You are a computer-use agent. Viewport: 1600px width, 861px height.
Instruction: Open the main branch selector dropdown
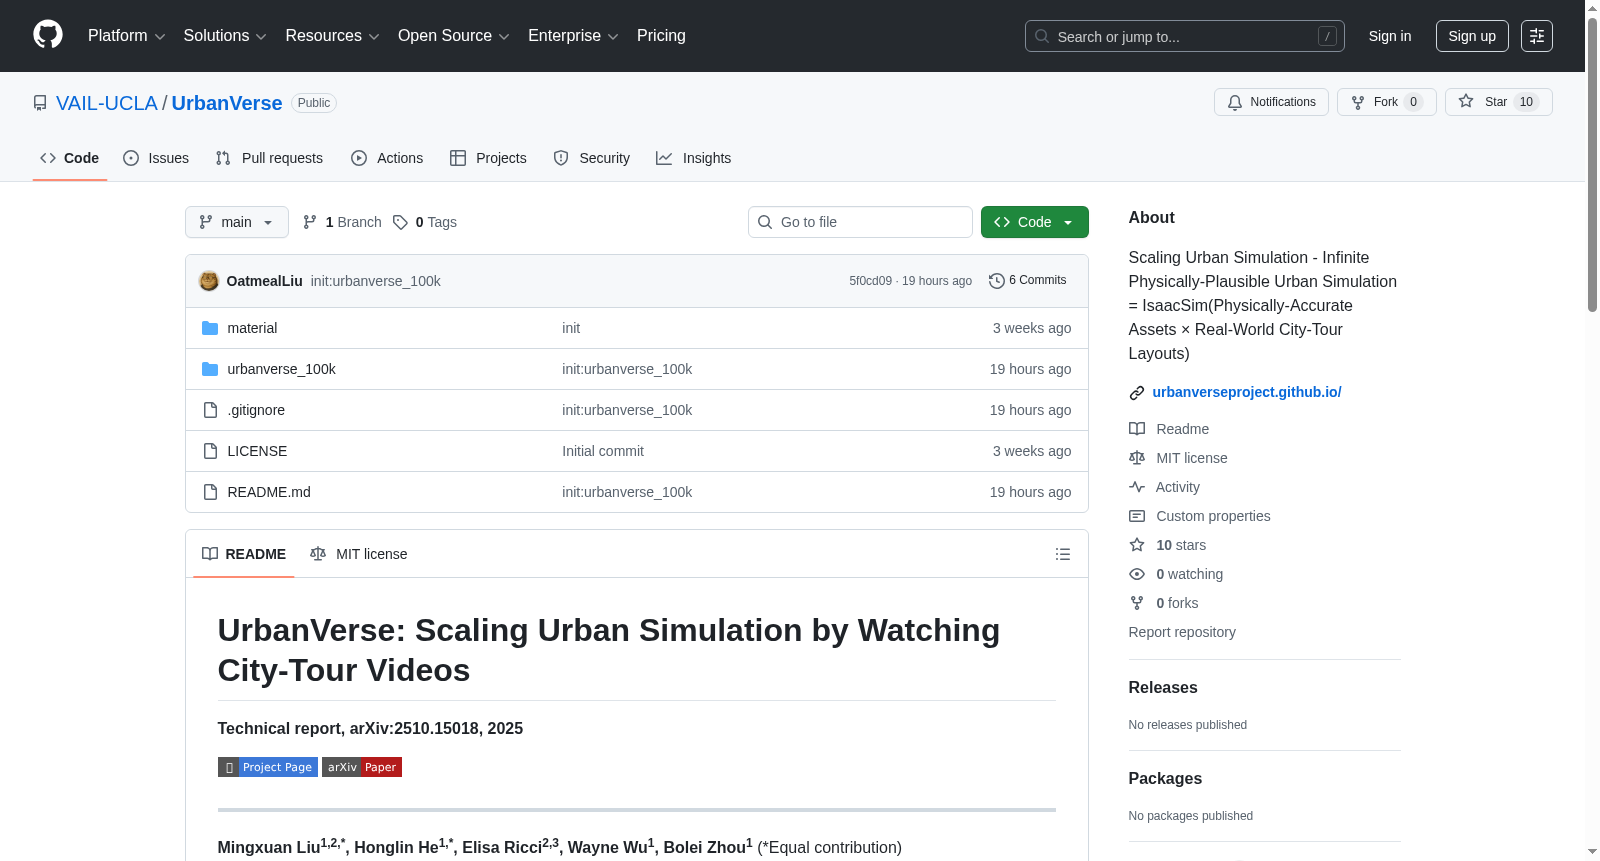click(237, 222)
